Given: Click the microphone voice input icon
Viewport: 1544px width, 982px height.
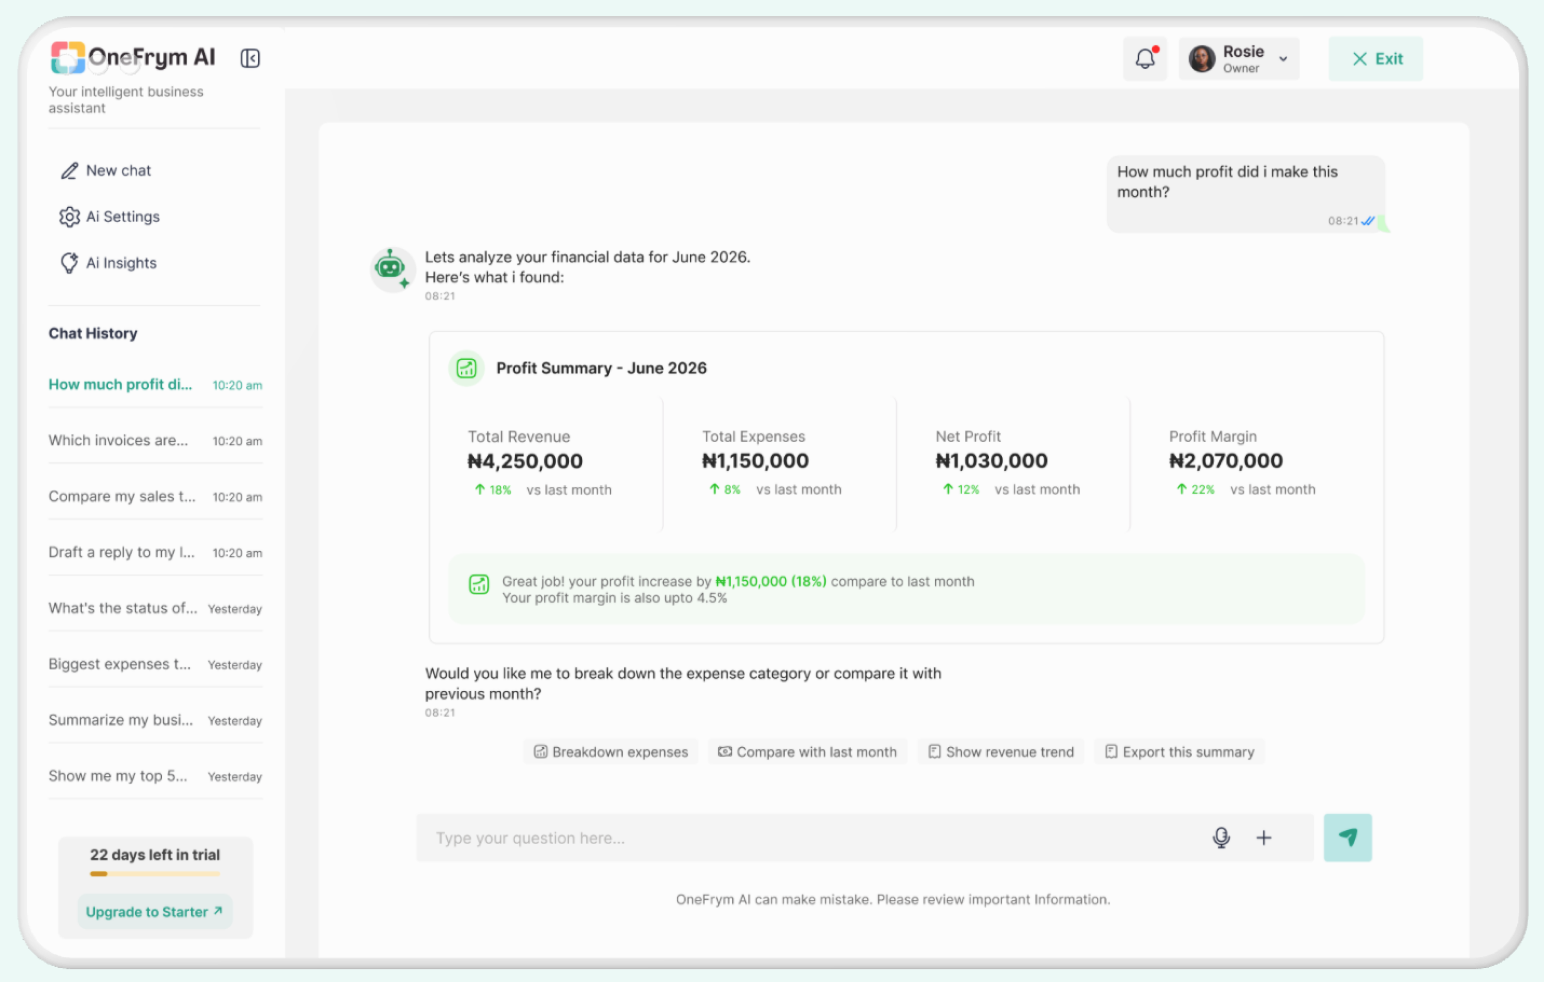Looking at the screenshot, I should tap(1221, 838).
